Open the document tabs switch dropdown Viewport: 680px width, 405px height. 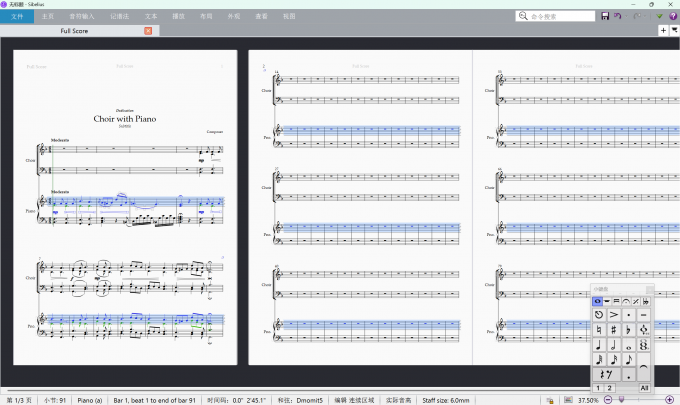674,31
